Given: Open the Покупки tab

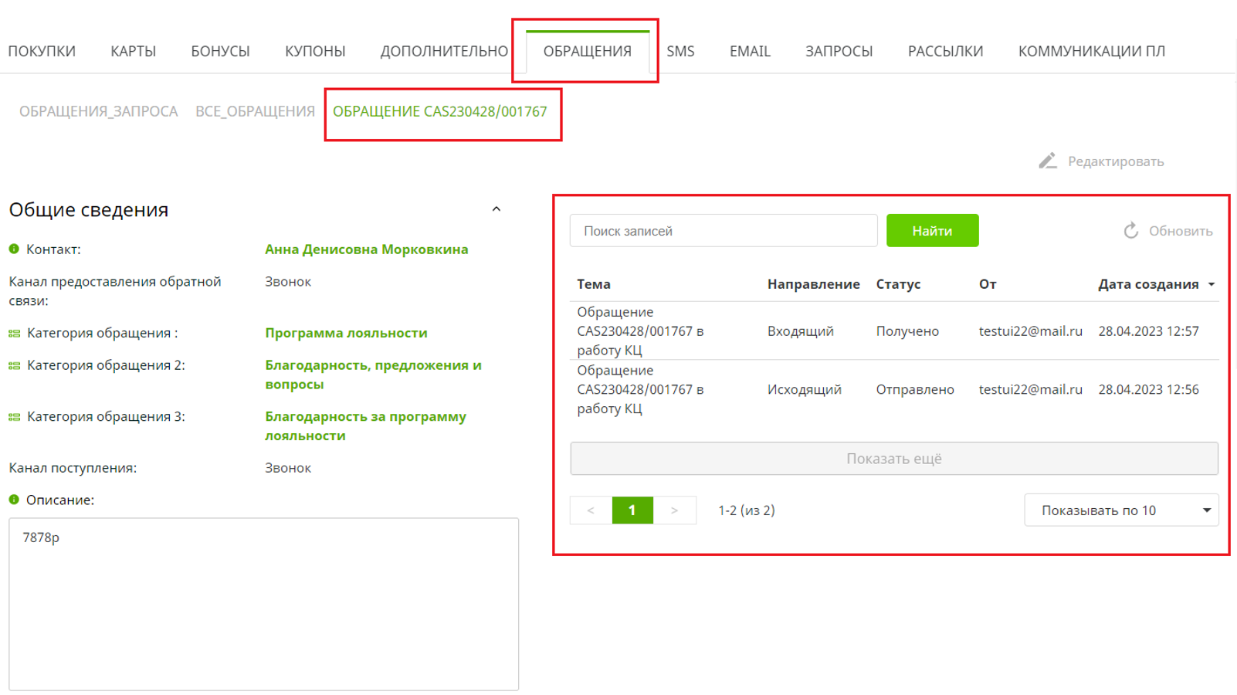Looking at the screenshot, I should coord(42,52).
